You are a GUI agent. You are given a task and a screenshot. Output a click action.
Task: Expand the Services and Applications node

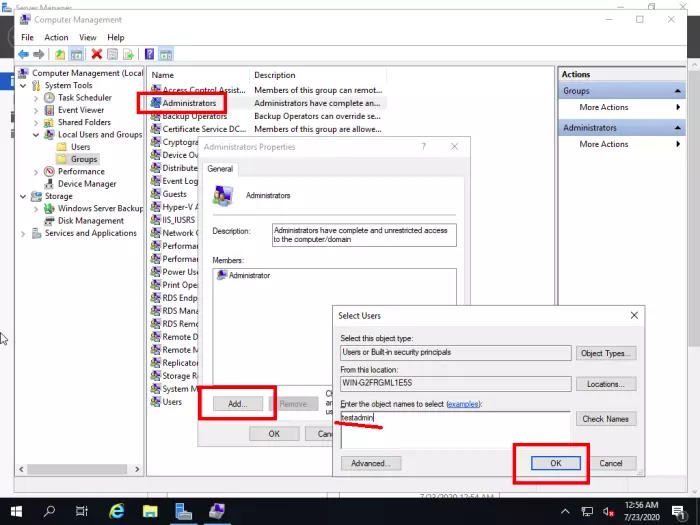click(23, 233)
